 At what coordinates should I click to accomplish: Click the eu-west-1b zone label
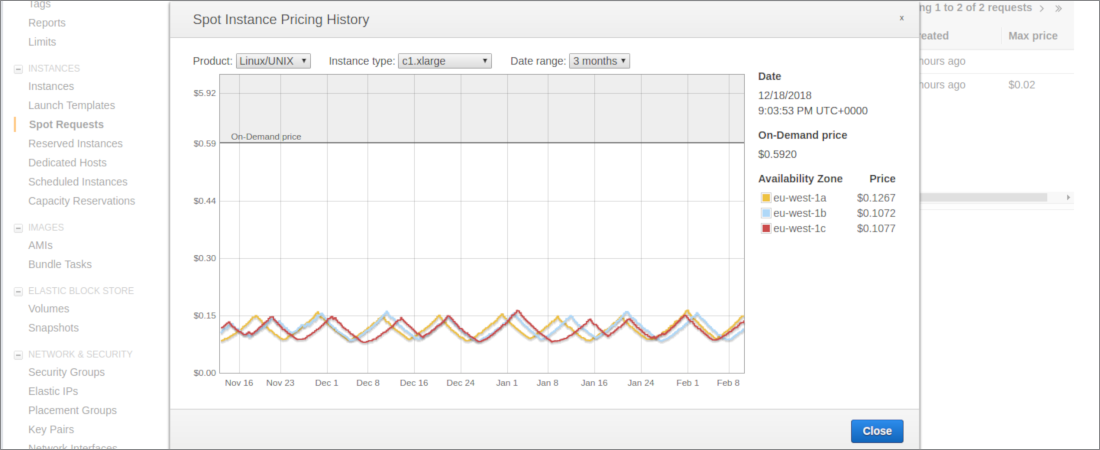800,213
